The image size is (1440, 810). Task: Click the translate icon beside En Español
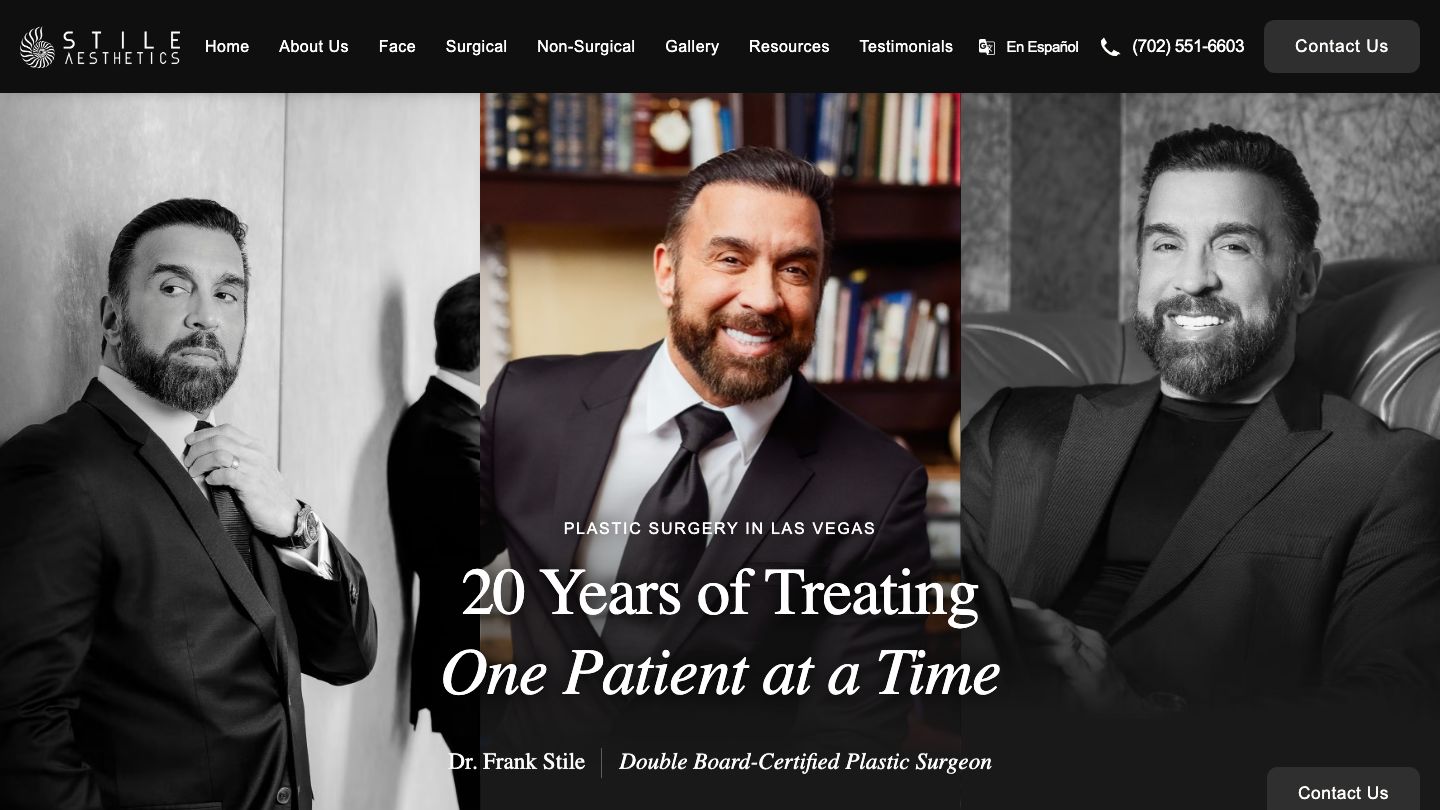(x=987, y=47)
